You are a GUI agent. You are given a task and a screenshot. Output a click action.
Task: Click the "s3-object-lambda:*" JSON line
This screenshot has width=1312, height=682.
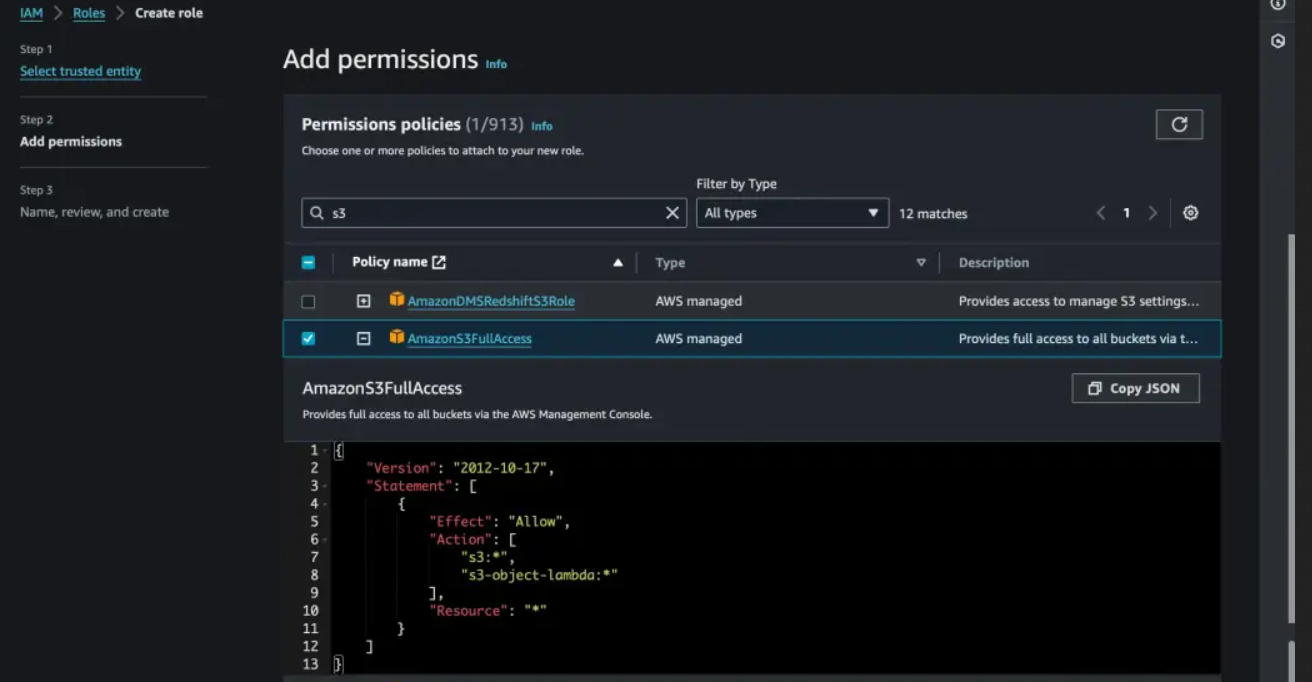[x=539, y=575]
